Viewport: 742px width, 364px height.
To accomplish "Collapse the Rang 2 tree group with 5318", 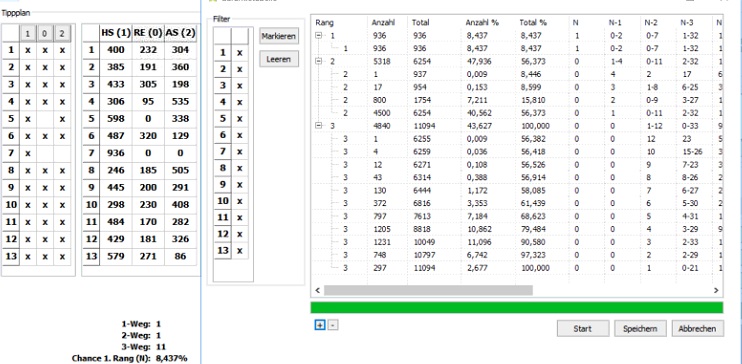I will coord(318,62).
